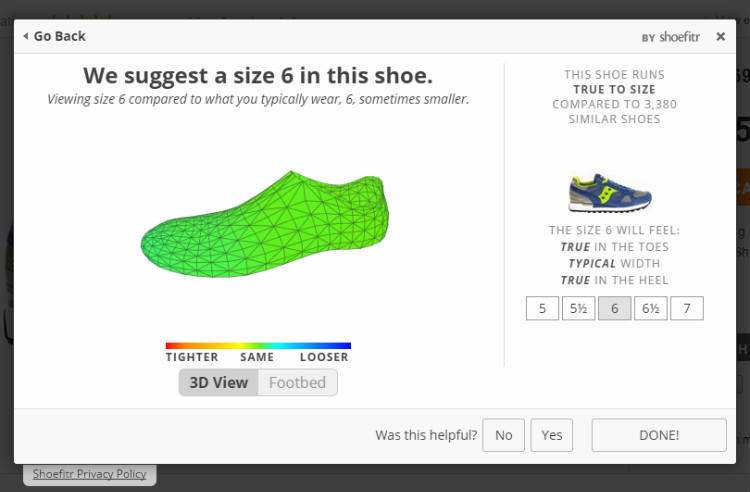750x492 pixels.
Task: Open the Shoefitr Privacy Policy link
Action: tap(89, 474)
